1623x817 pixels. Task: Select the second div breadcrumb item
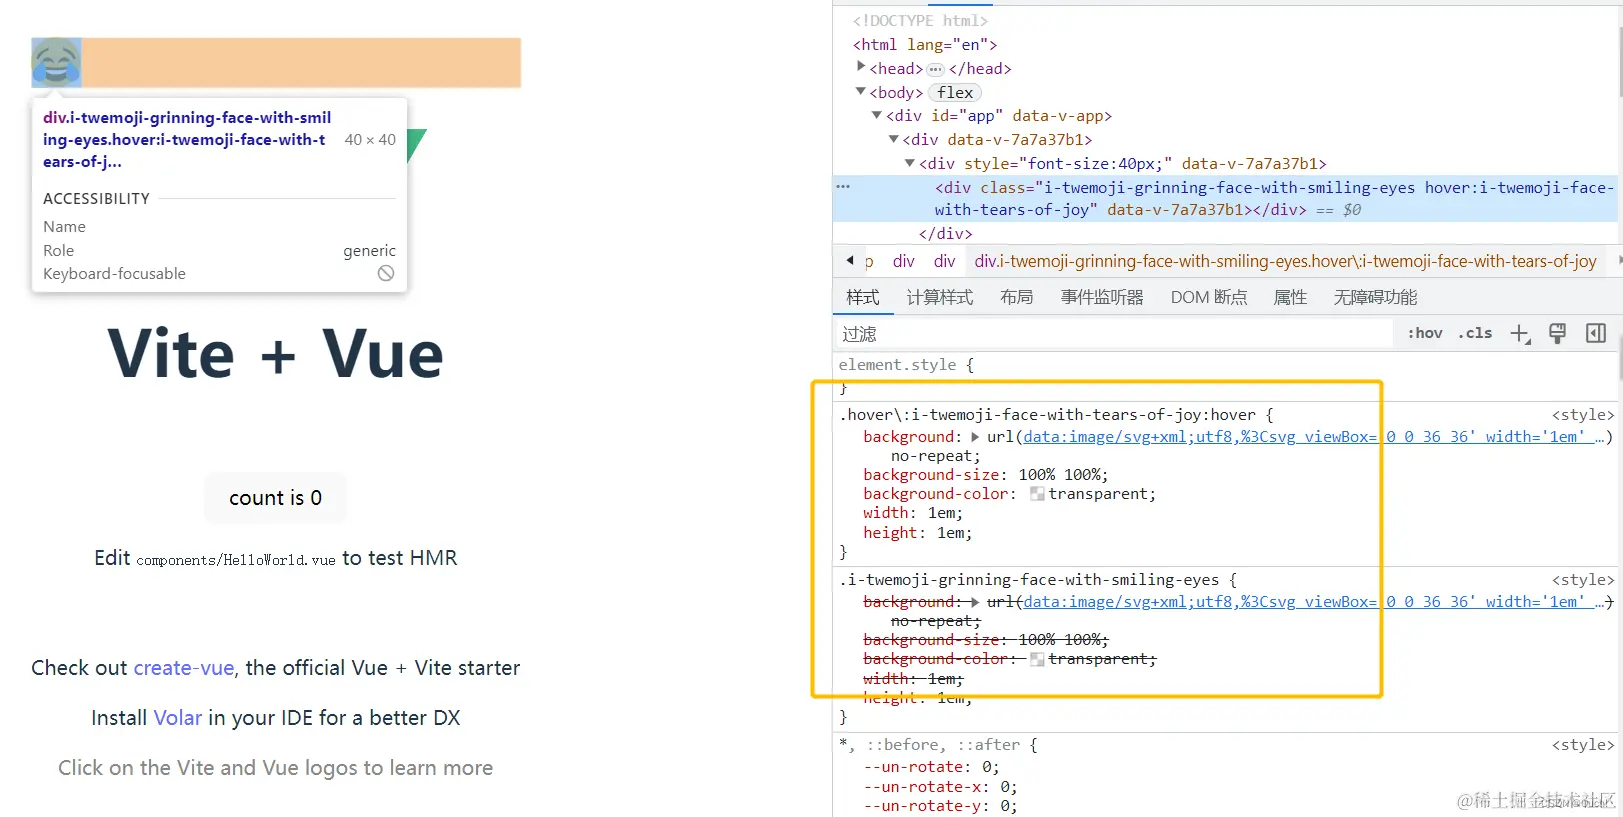[x=945, y=261]
